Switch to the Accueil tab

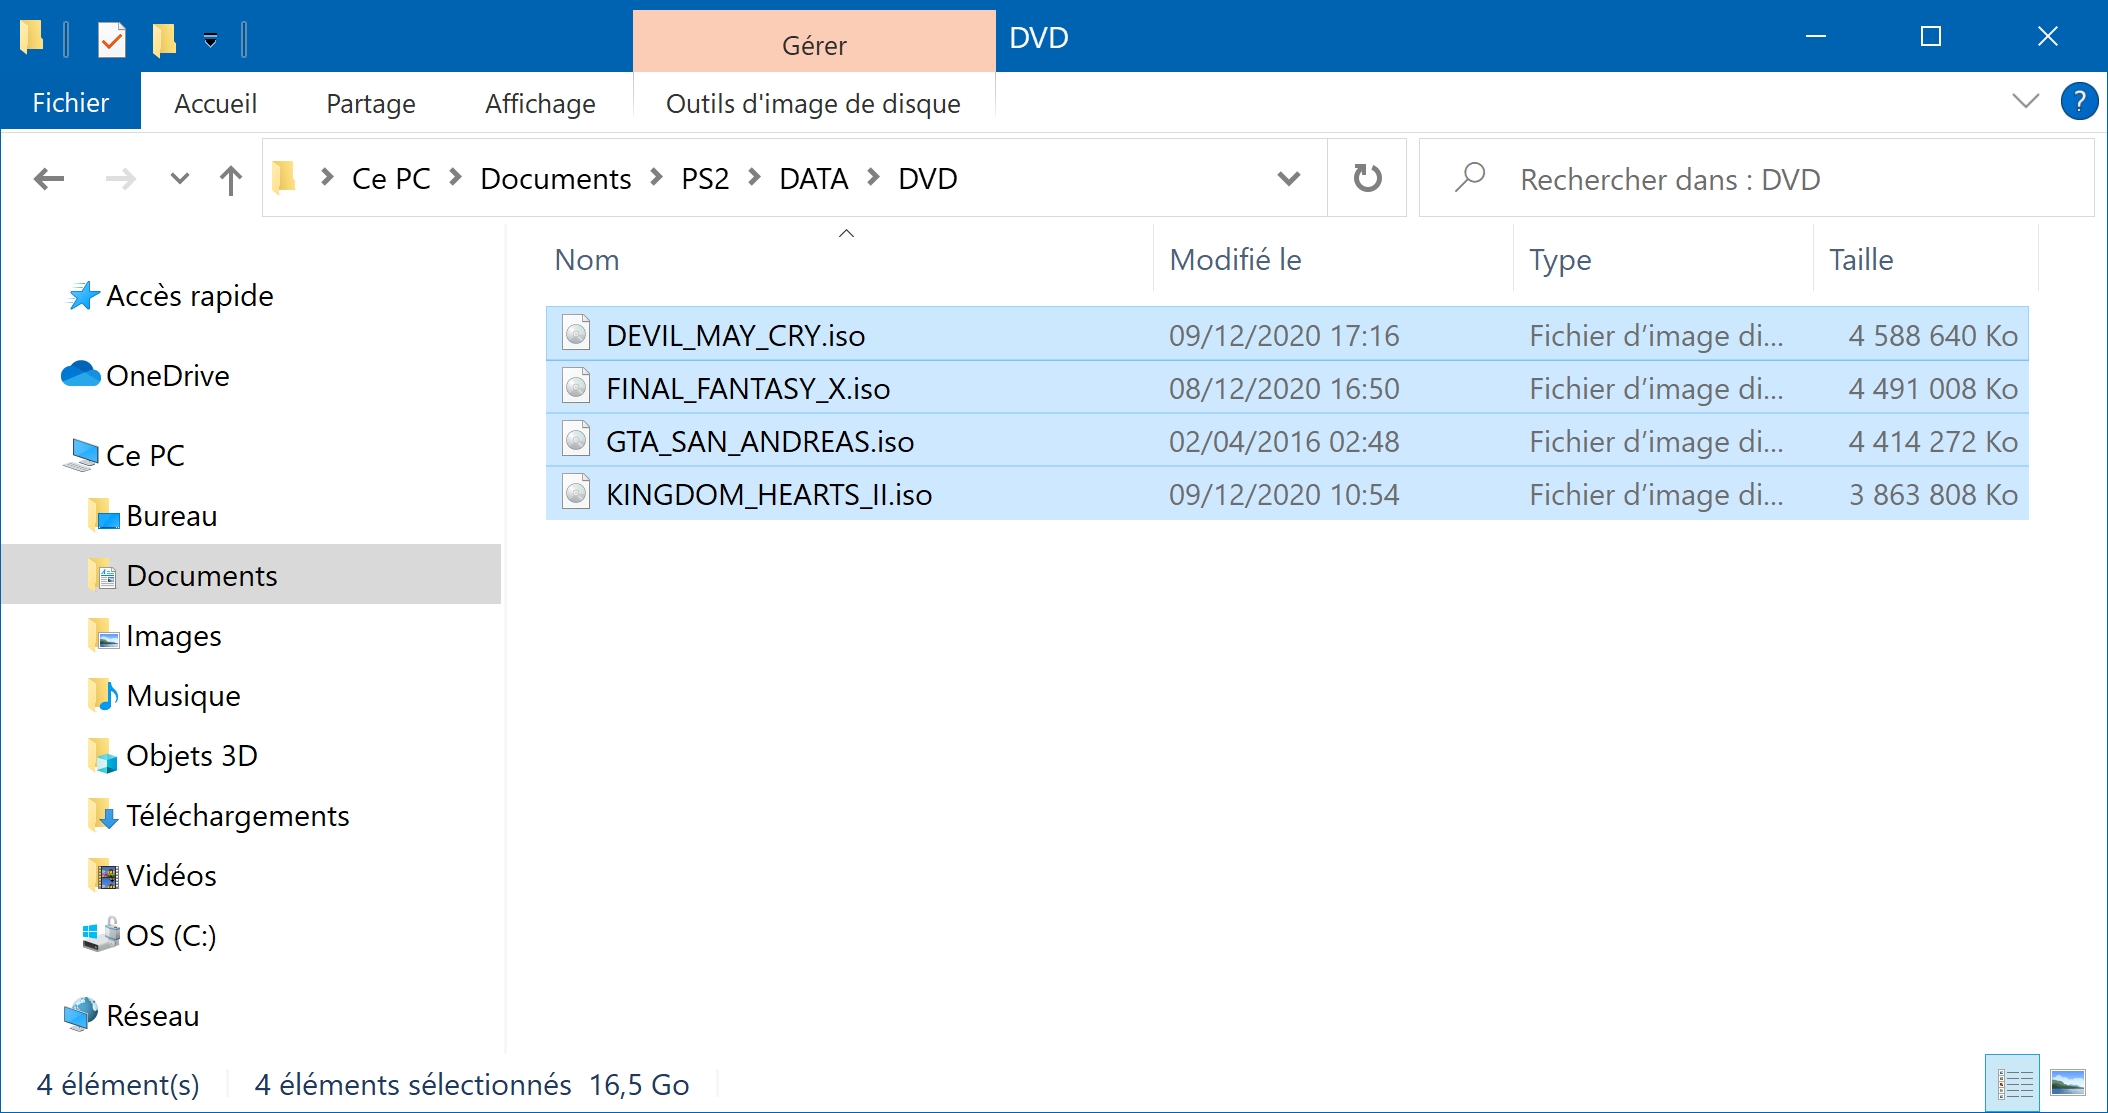215,103
